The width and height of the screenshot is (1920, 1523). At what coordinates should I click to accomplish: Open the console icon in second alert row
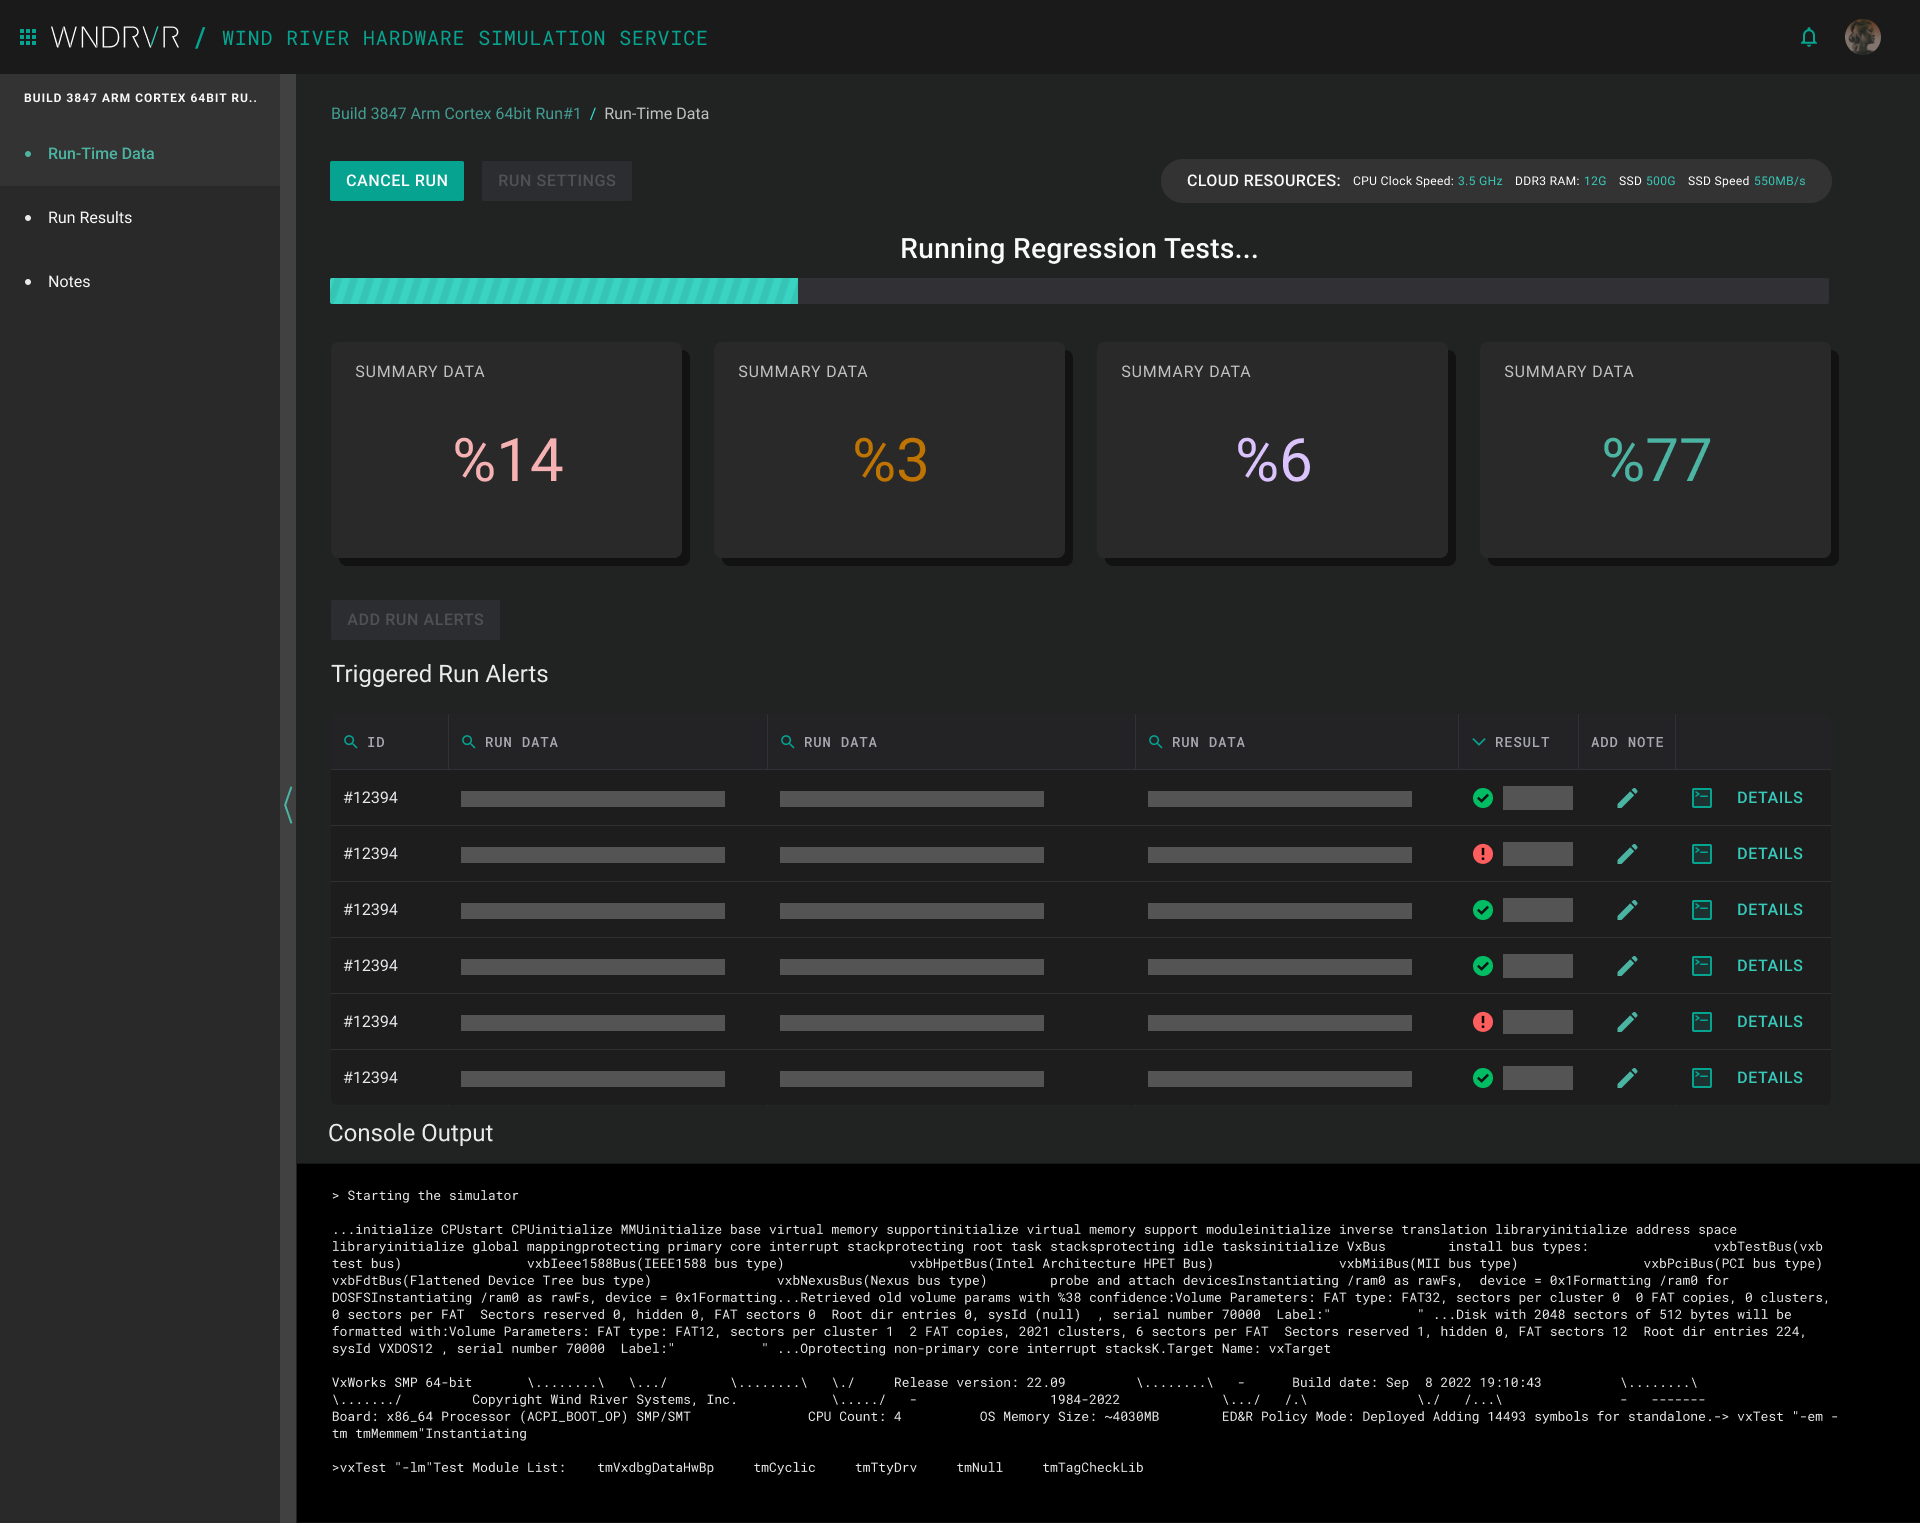point(1701,854)
